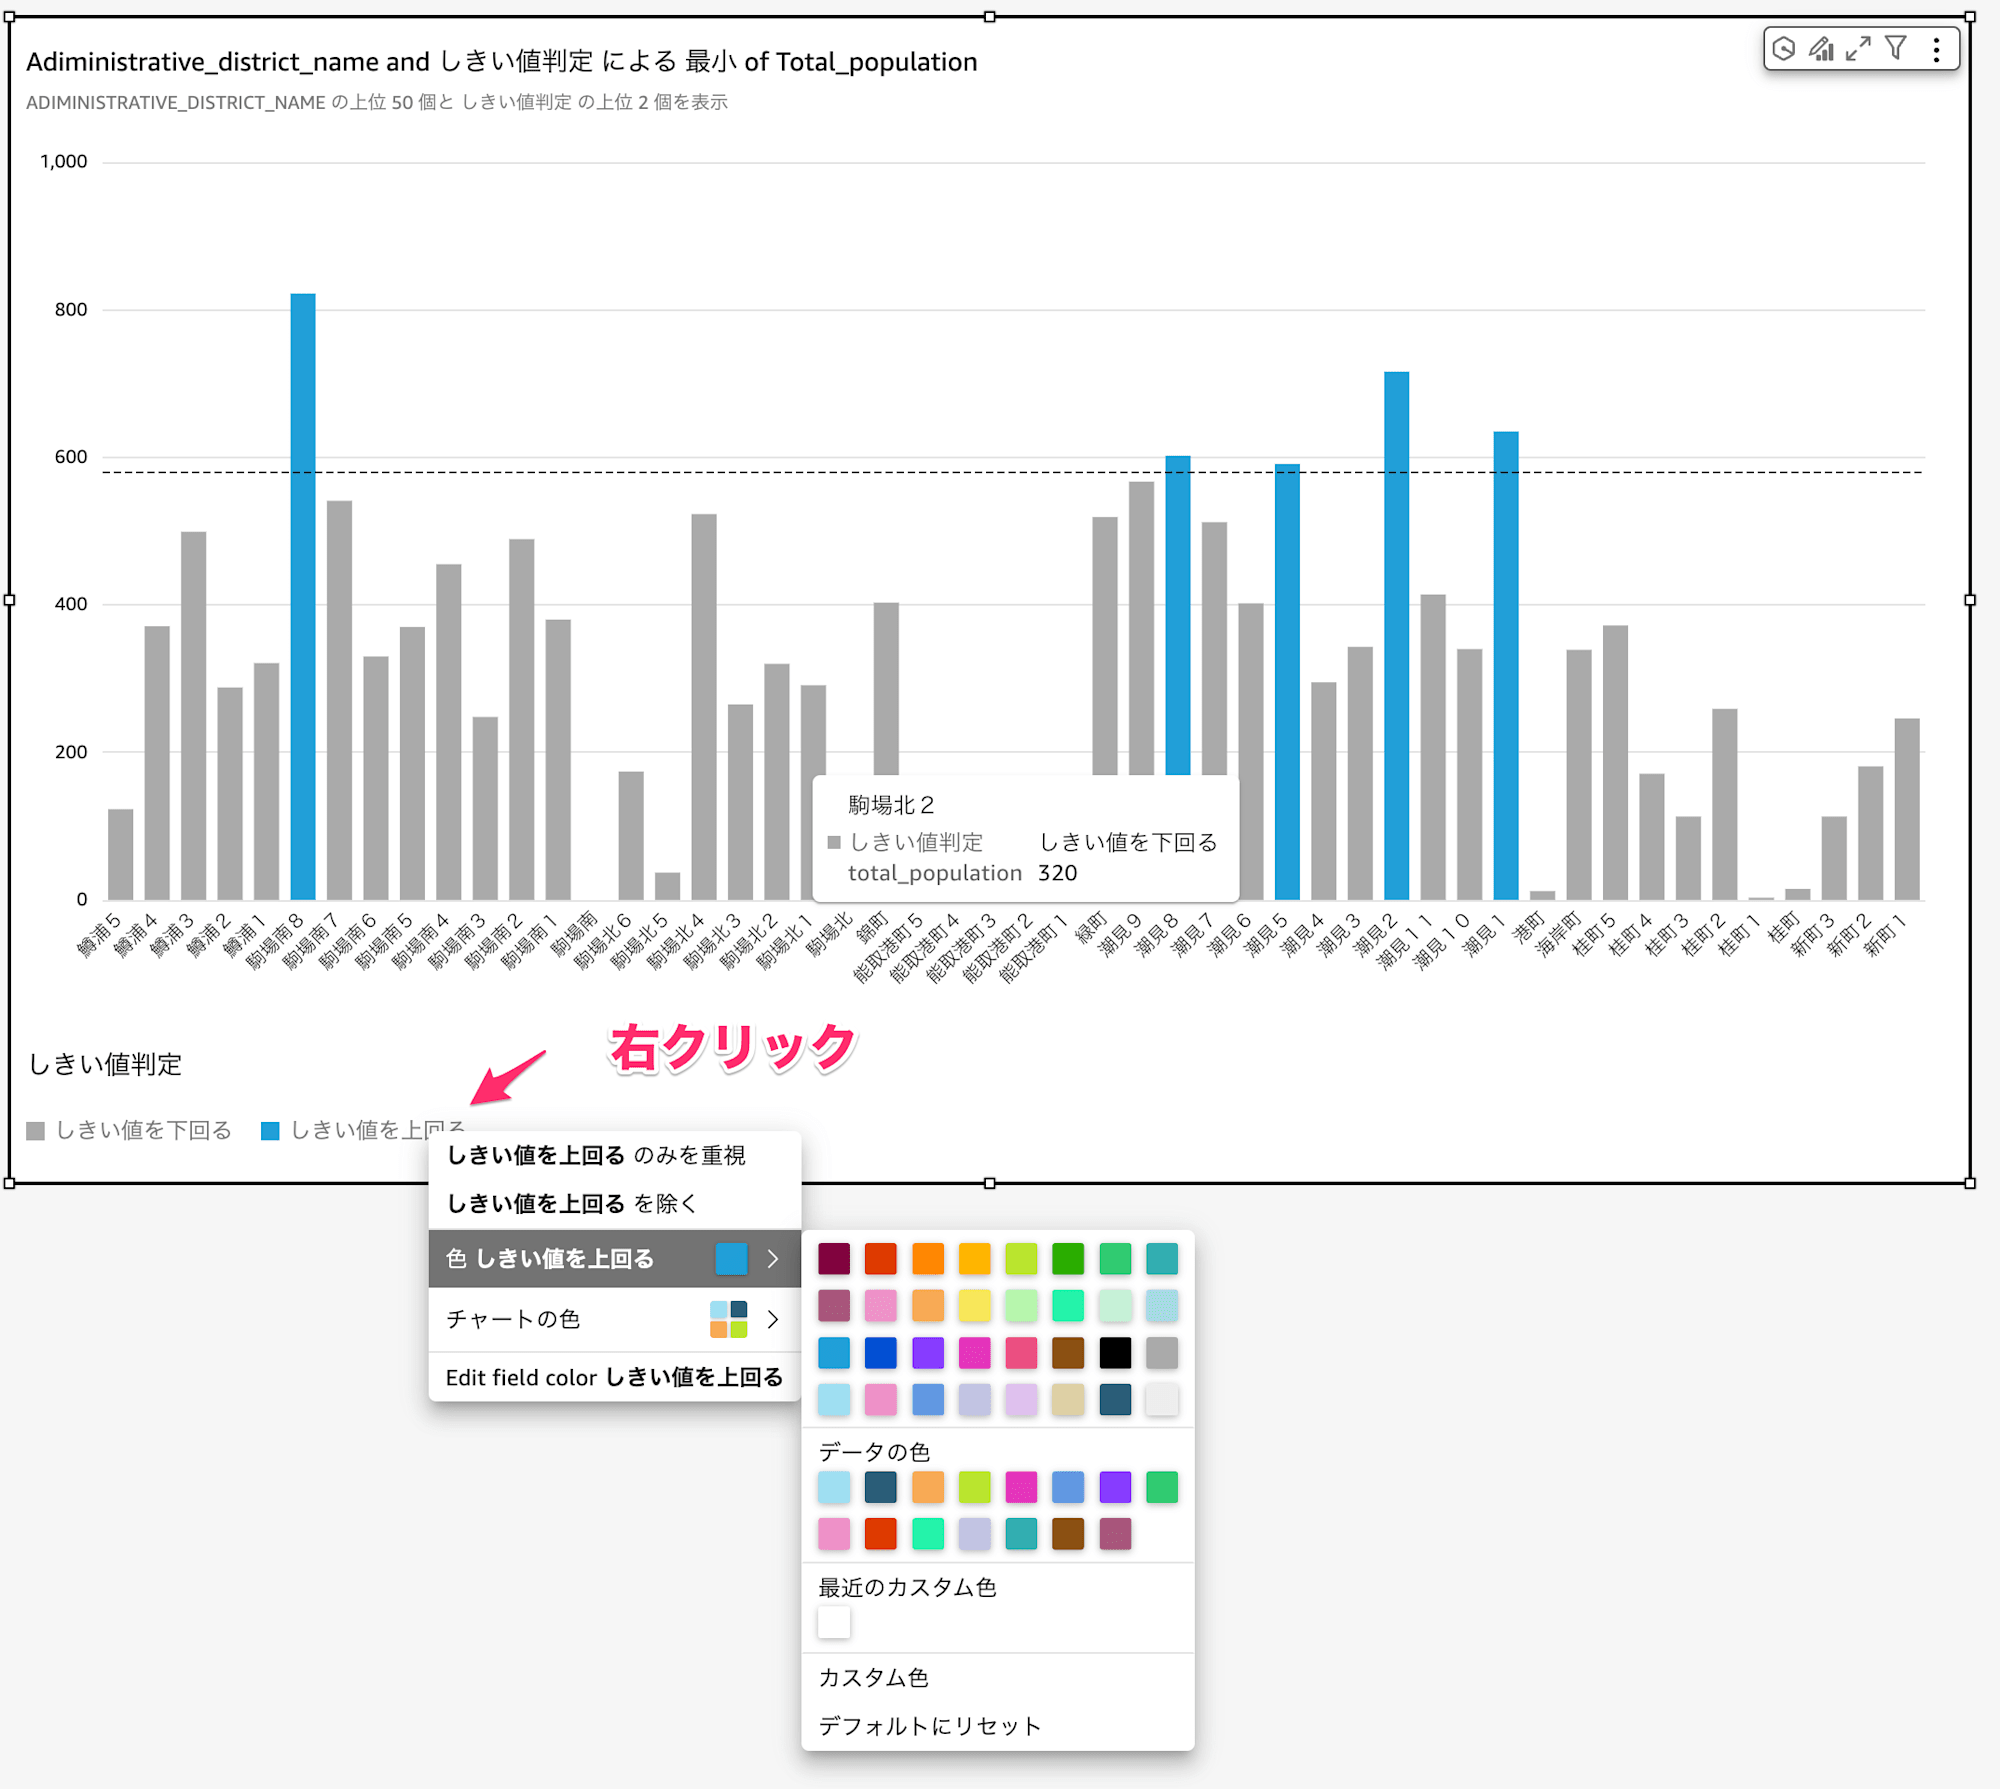
Task: Open the ML insights hexagon icon
Action: (1783, 49)
